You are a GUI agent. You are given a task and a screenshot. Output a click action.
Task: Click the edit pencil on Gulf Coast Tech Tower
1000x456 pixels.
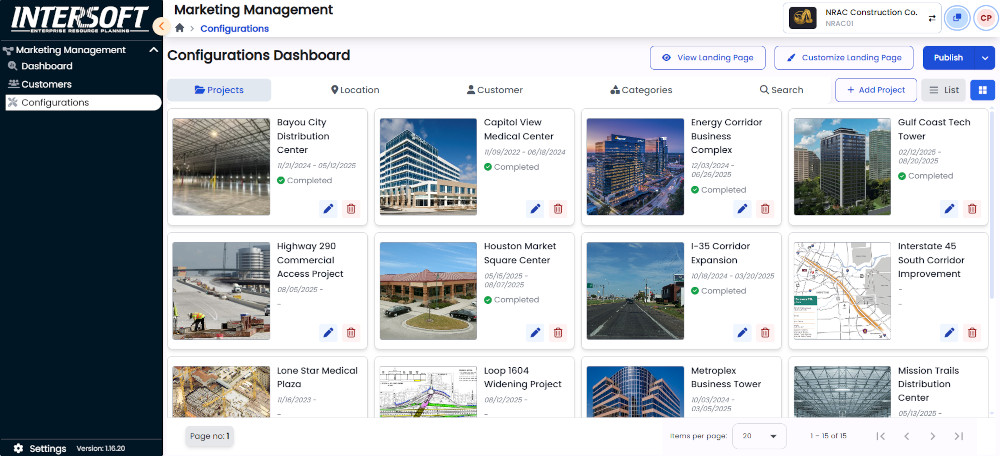coord(949,209)
